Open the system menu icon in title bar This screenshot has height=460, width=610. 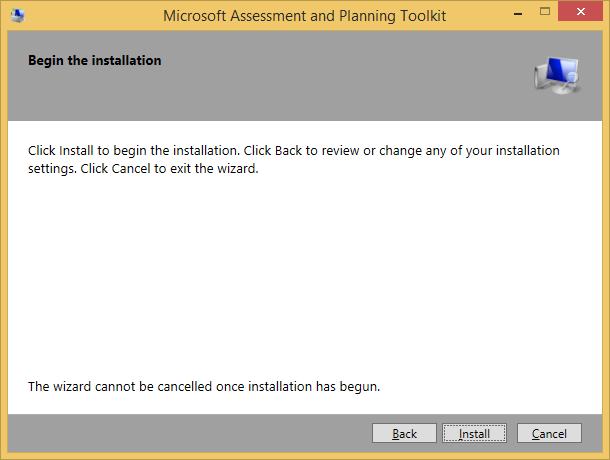19,15
